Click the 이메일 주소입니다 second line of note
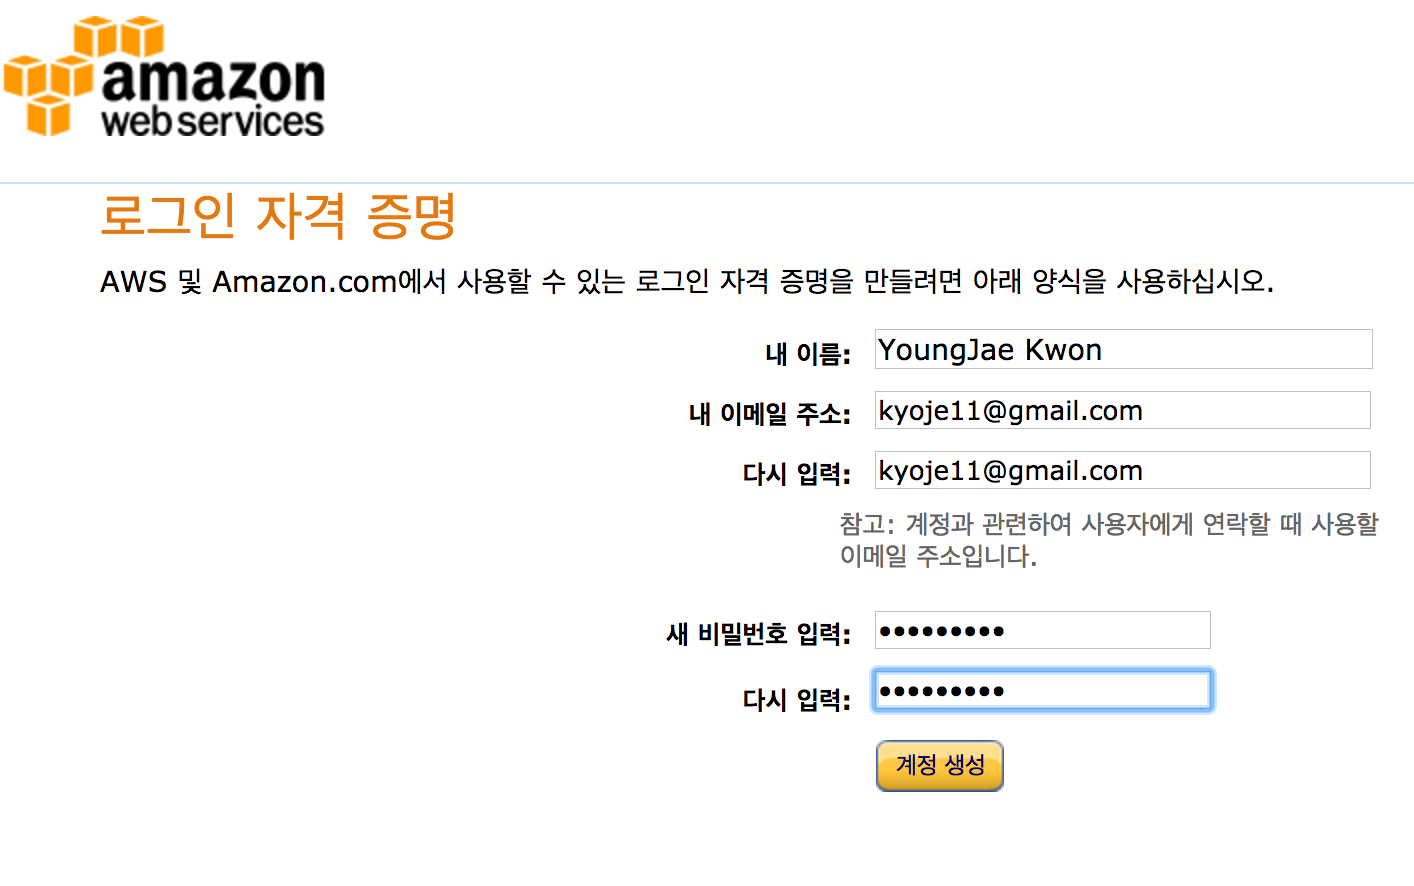The height and width of the screenshot is (886, 1414). pos(938,556)
